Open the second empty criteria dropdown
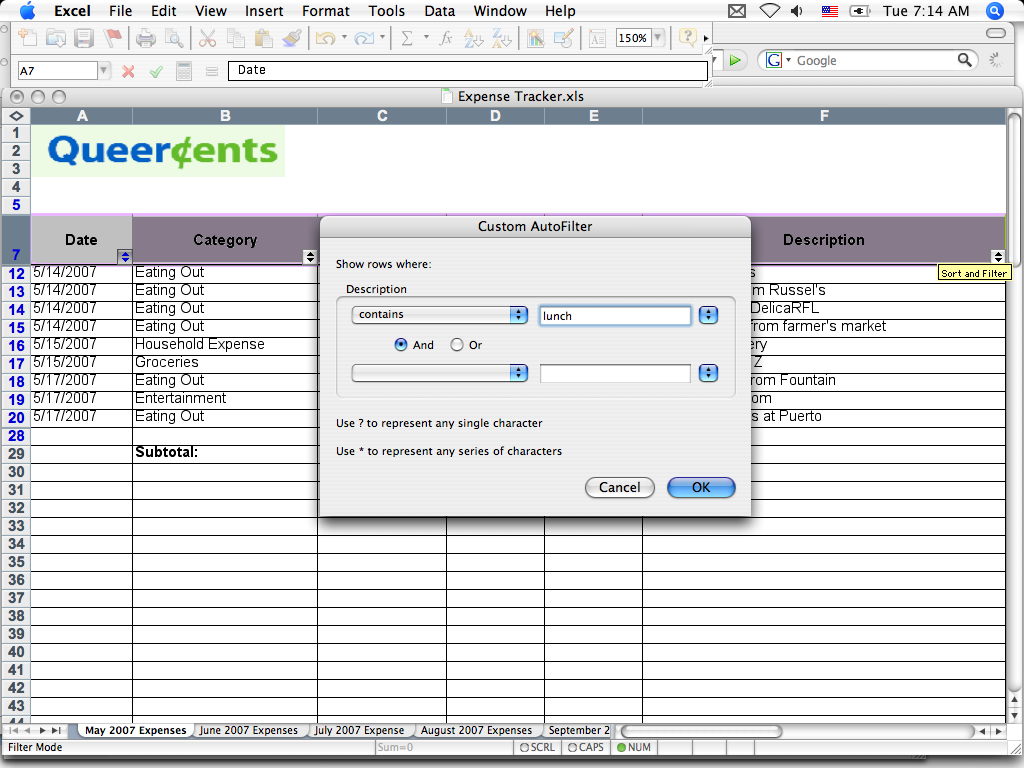Screen dimensions: 1024x768 pyautogui.click(x=439, y=373)
